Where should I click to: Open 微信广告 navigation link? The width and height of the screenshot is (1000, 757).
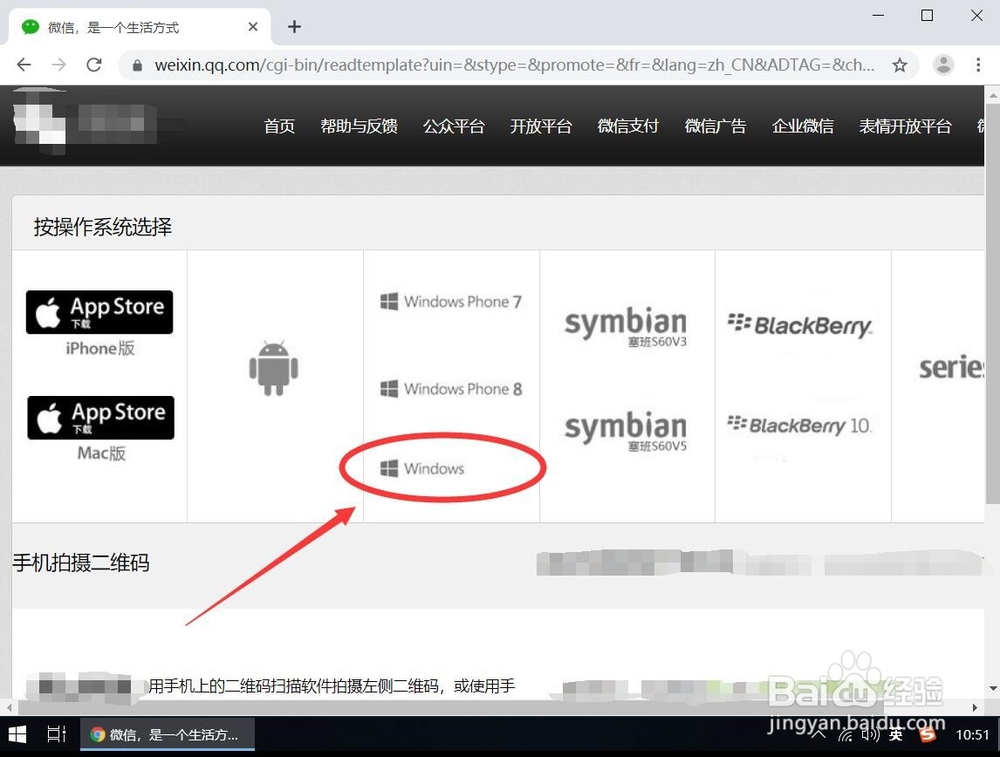(x=715, y=126)
